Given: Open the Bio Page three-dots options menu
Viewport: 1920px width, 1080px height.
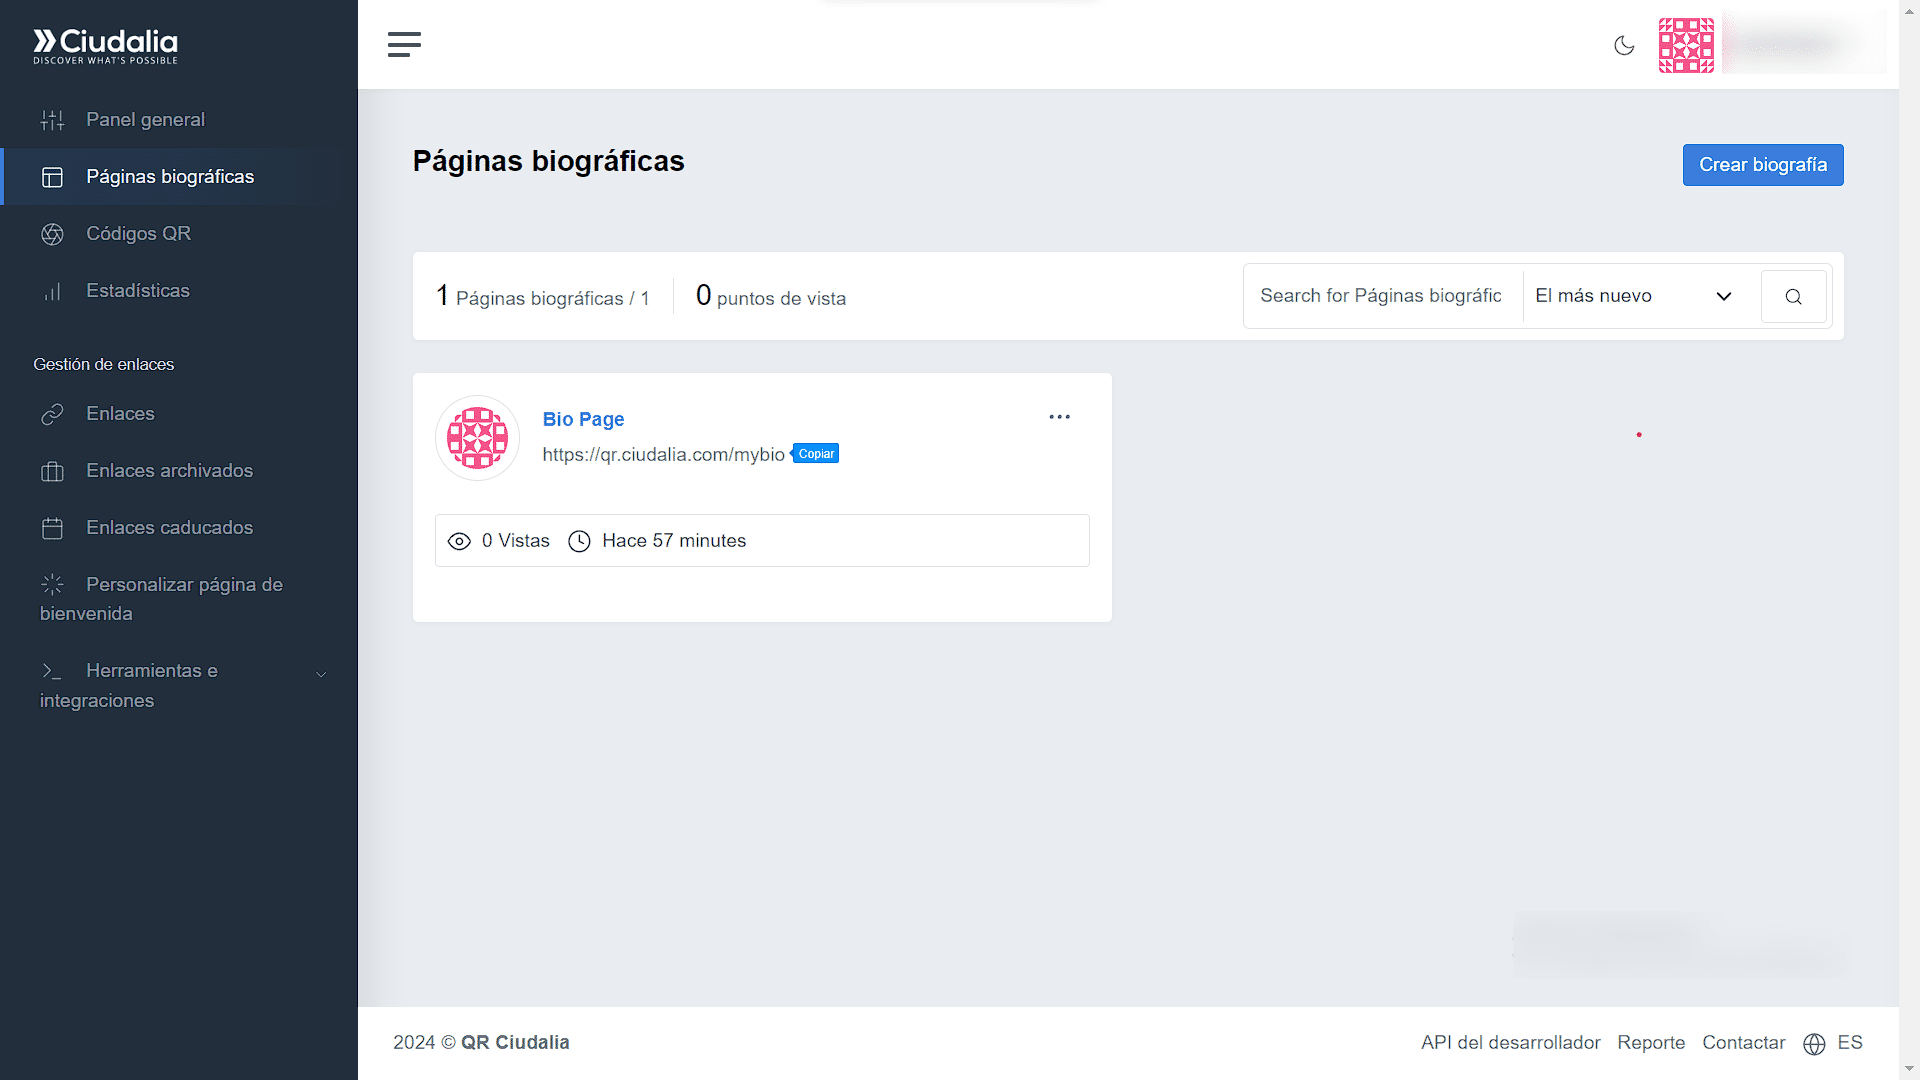Looking at the screenshot, I should coord(1059,417).
